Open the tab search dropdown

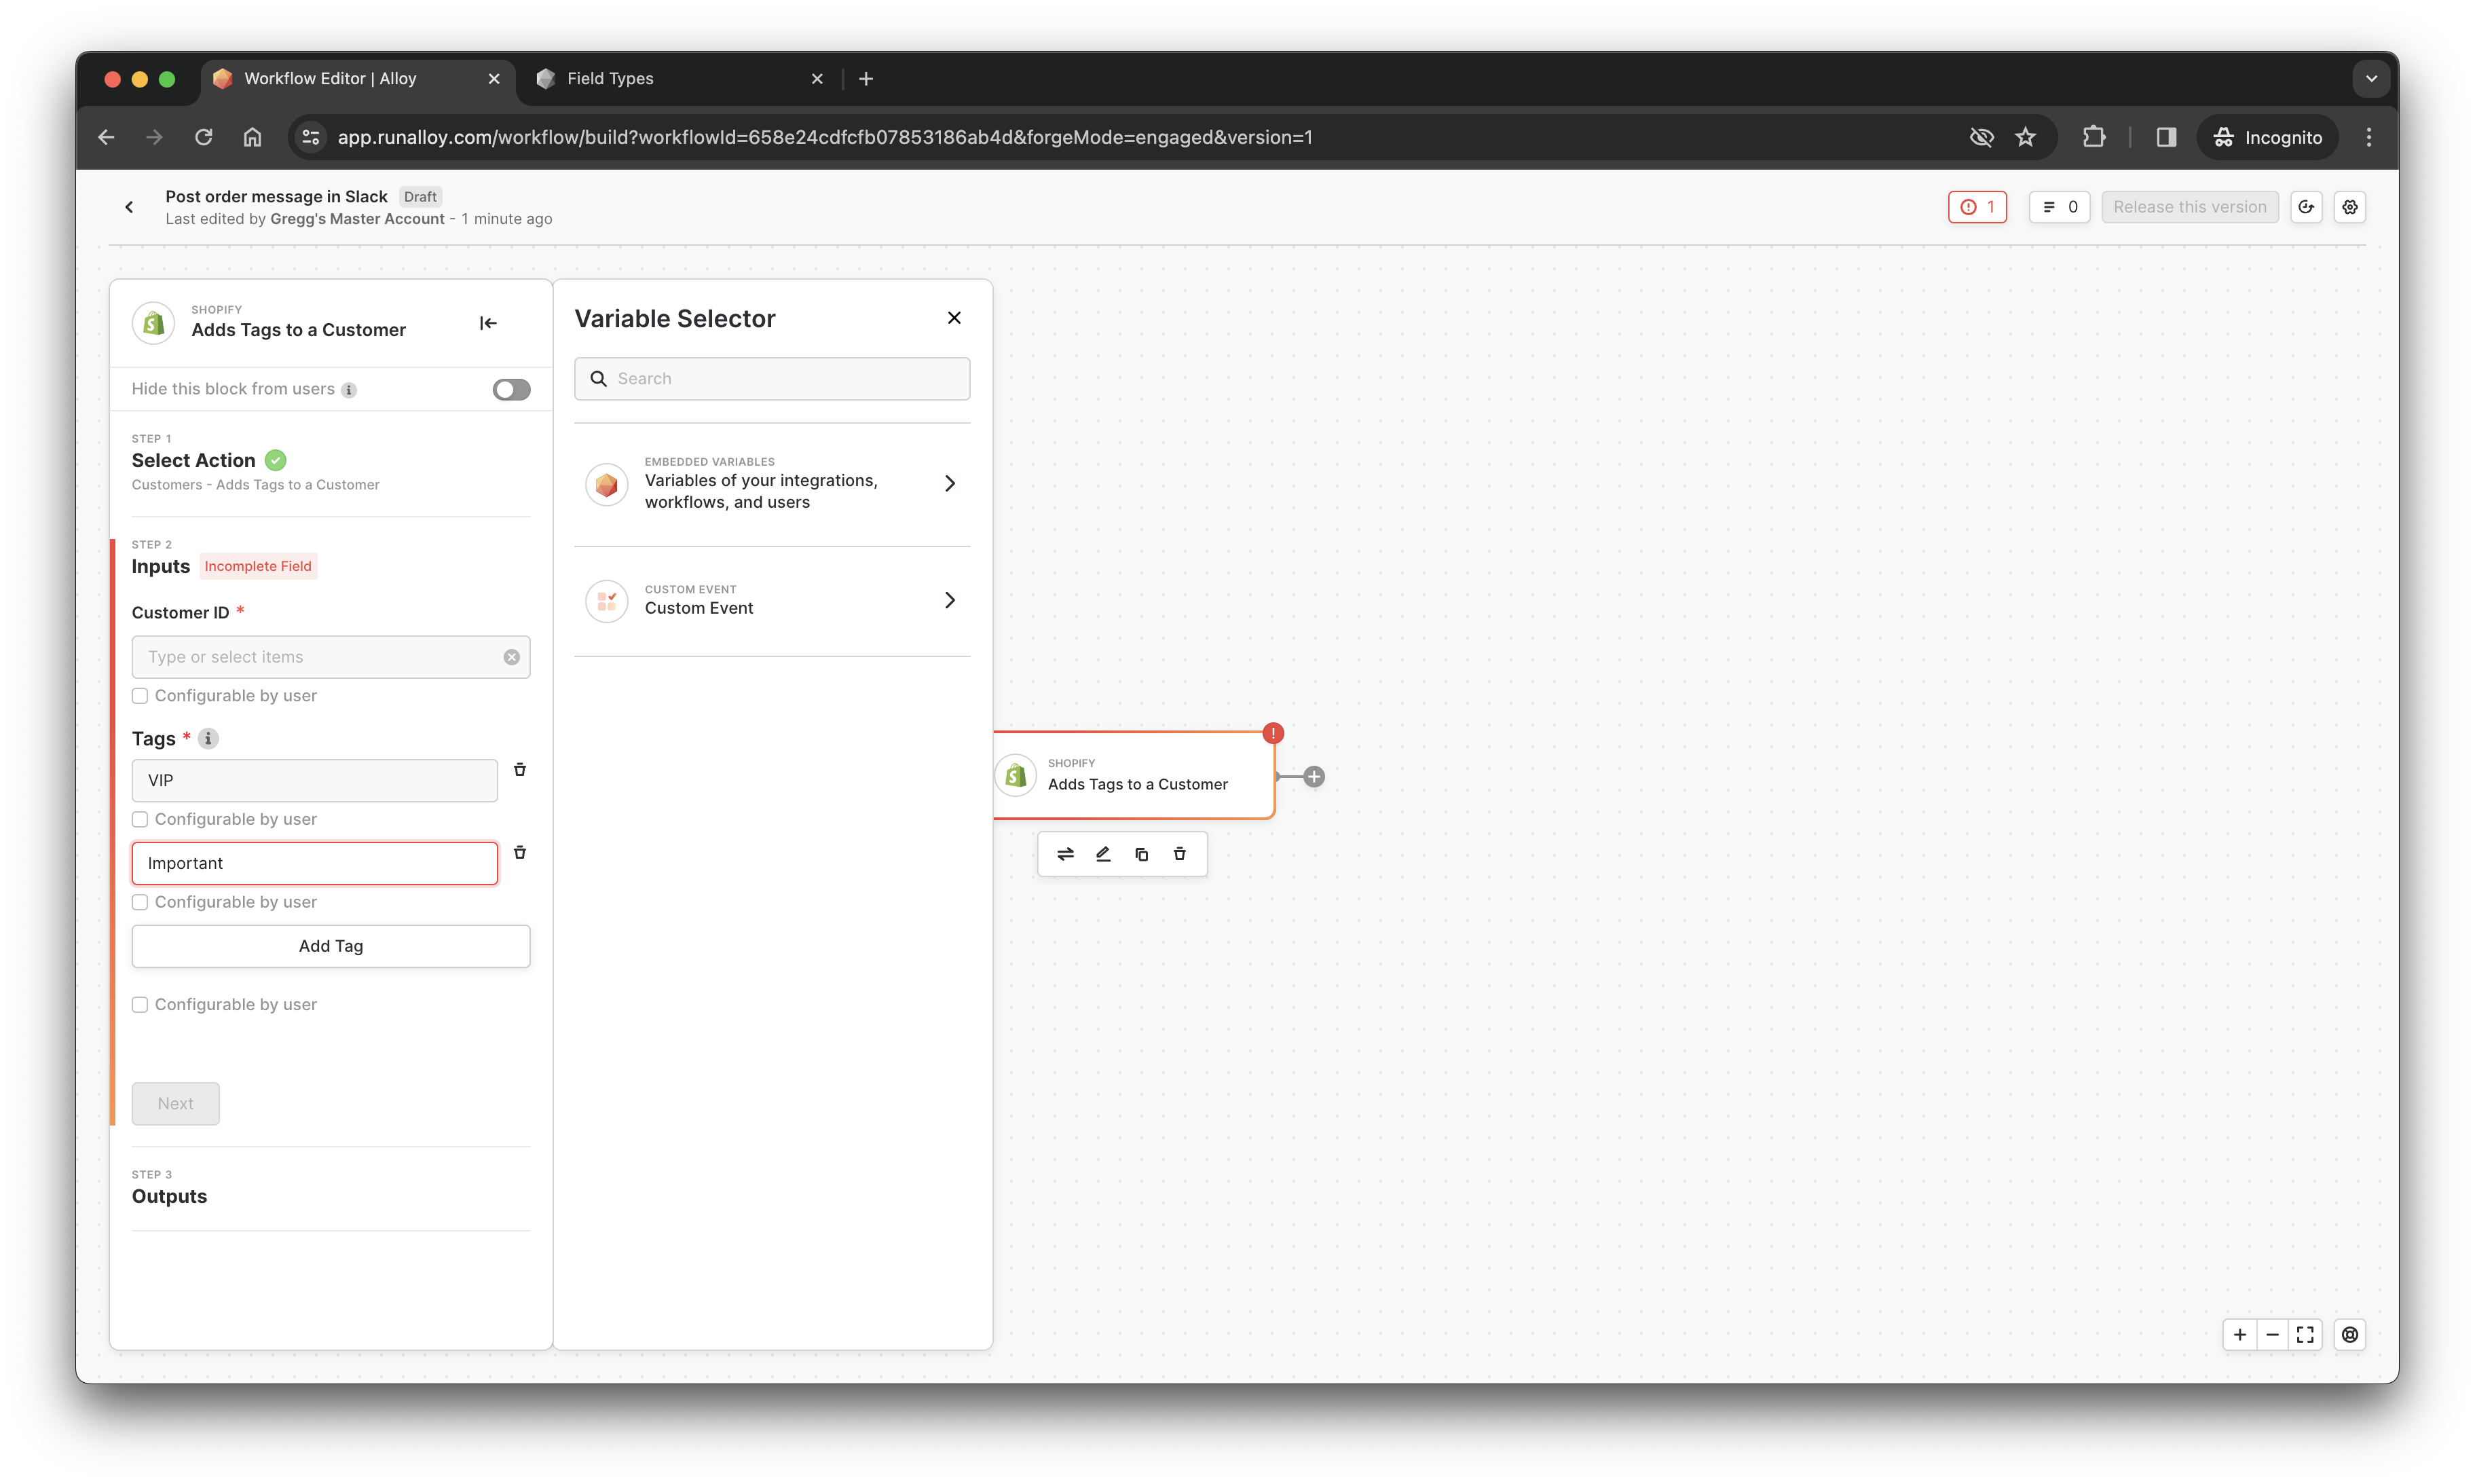coord(2371,79)
